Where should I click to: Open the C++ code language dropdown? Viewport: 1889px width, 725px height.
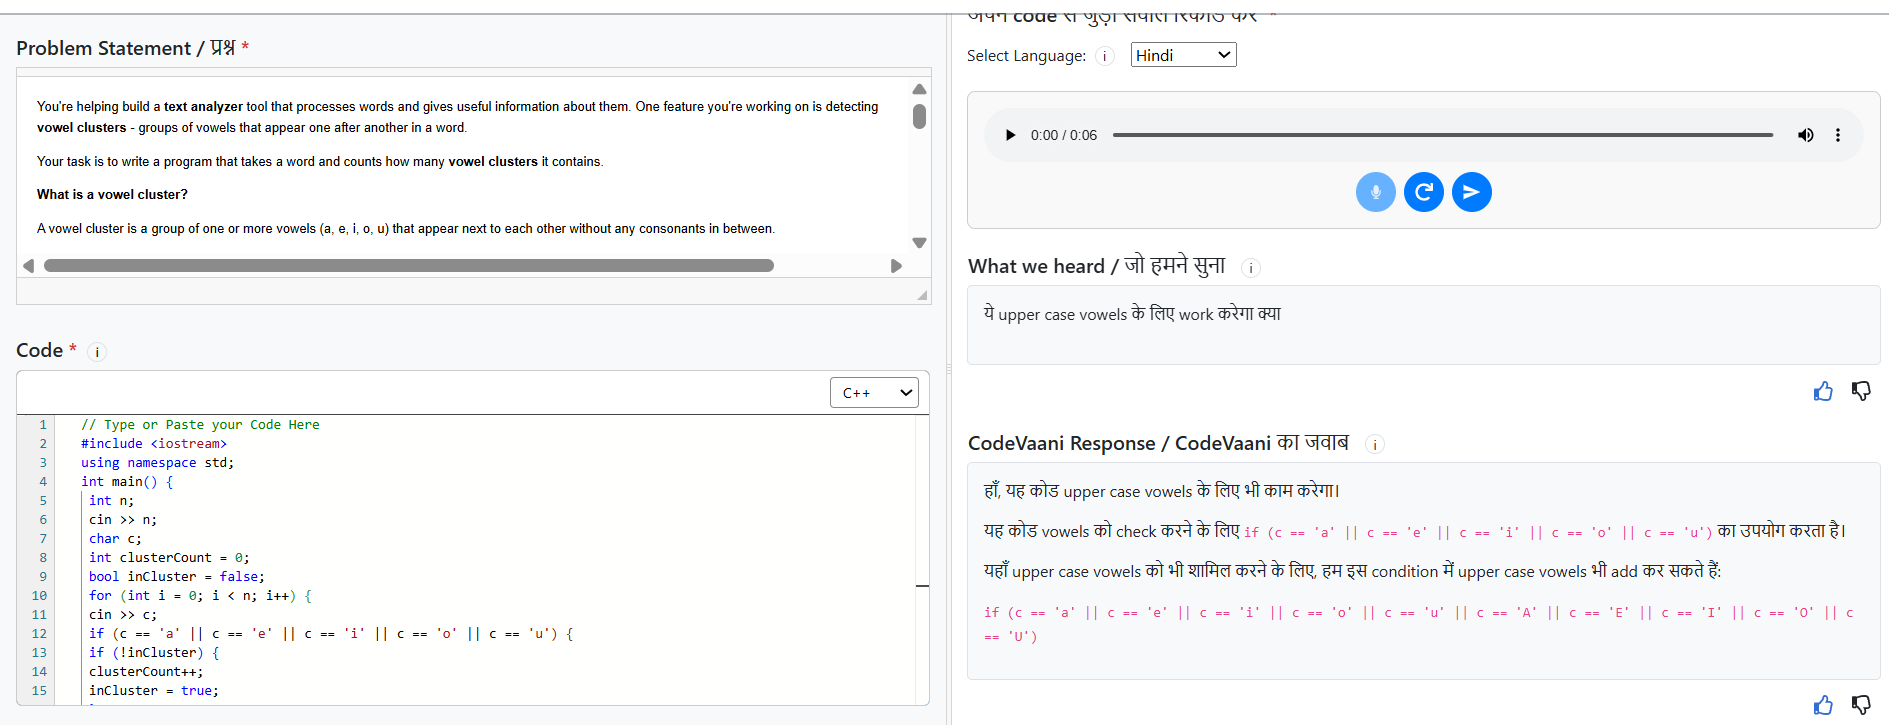tap(874, 393)
